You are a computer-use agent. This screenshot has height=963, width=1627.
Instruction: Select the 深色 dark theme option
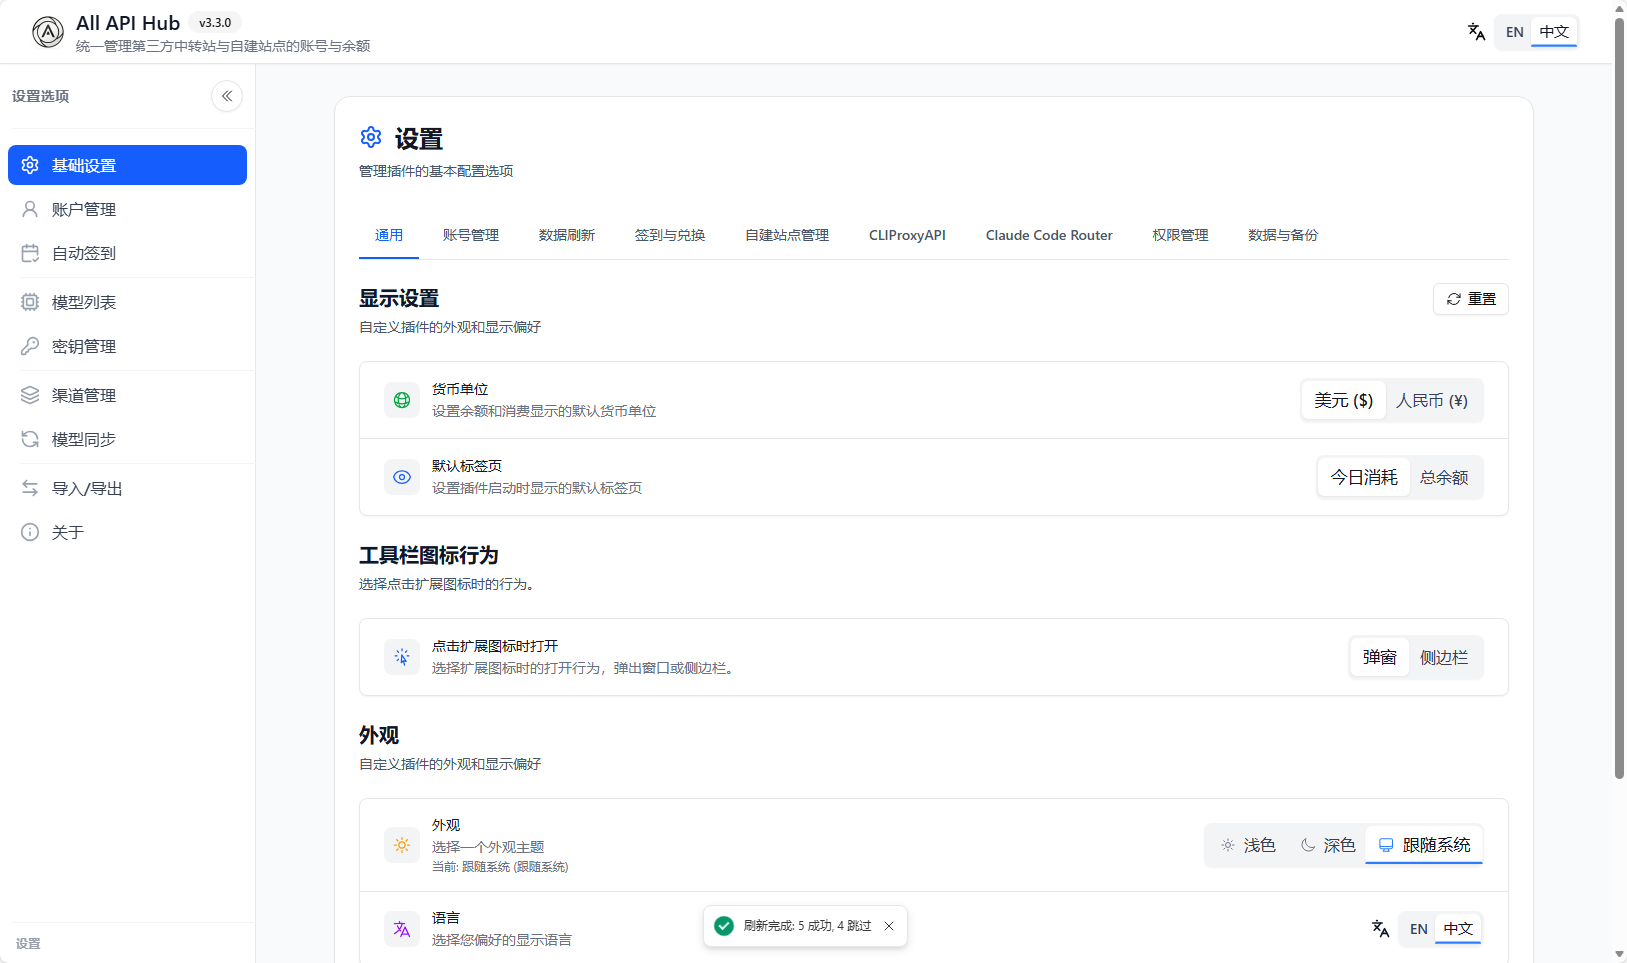(1328, 846)
